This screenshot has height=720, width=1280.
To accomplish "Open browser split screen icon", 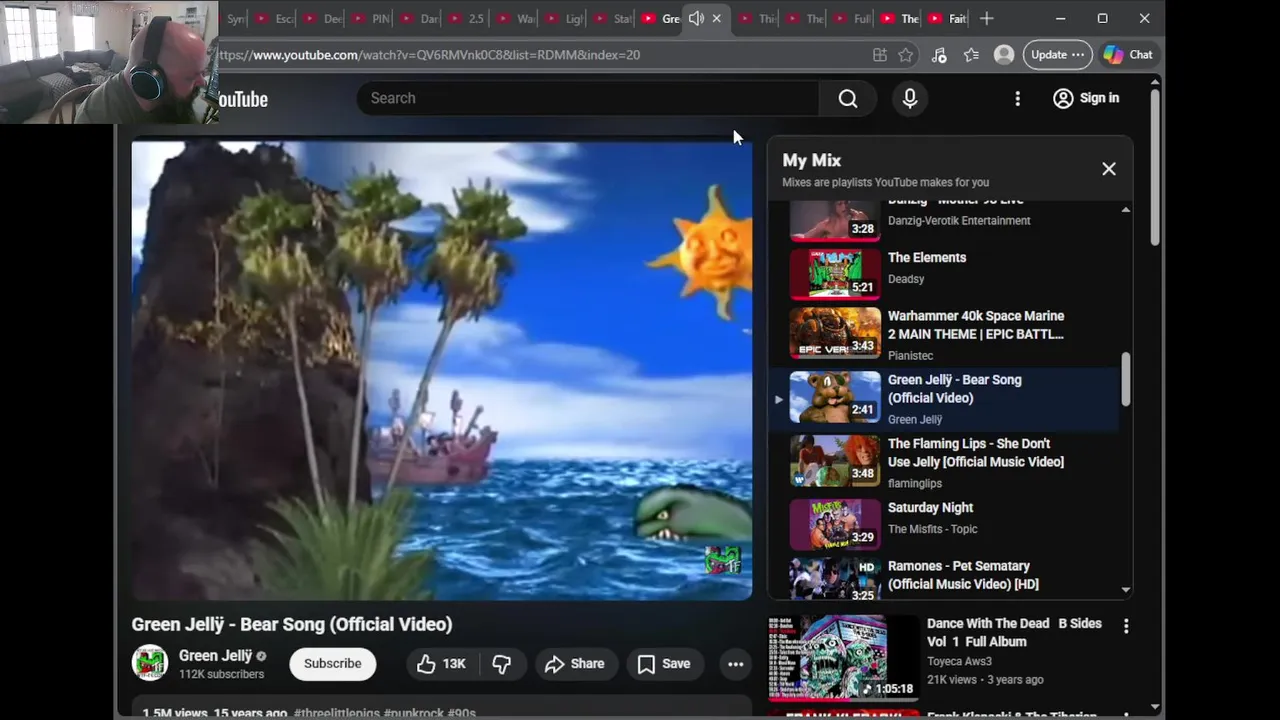I will pyautogui.click(x=880, y=55).
